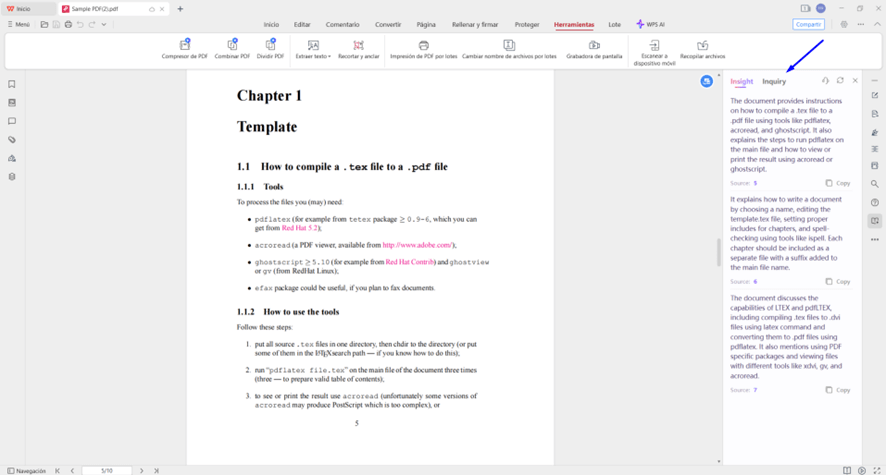Switch to the Editar ribbon tab
The image size is (886, 475).
point(302,24)
